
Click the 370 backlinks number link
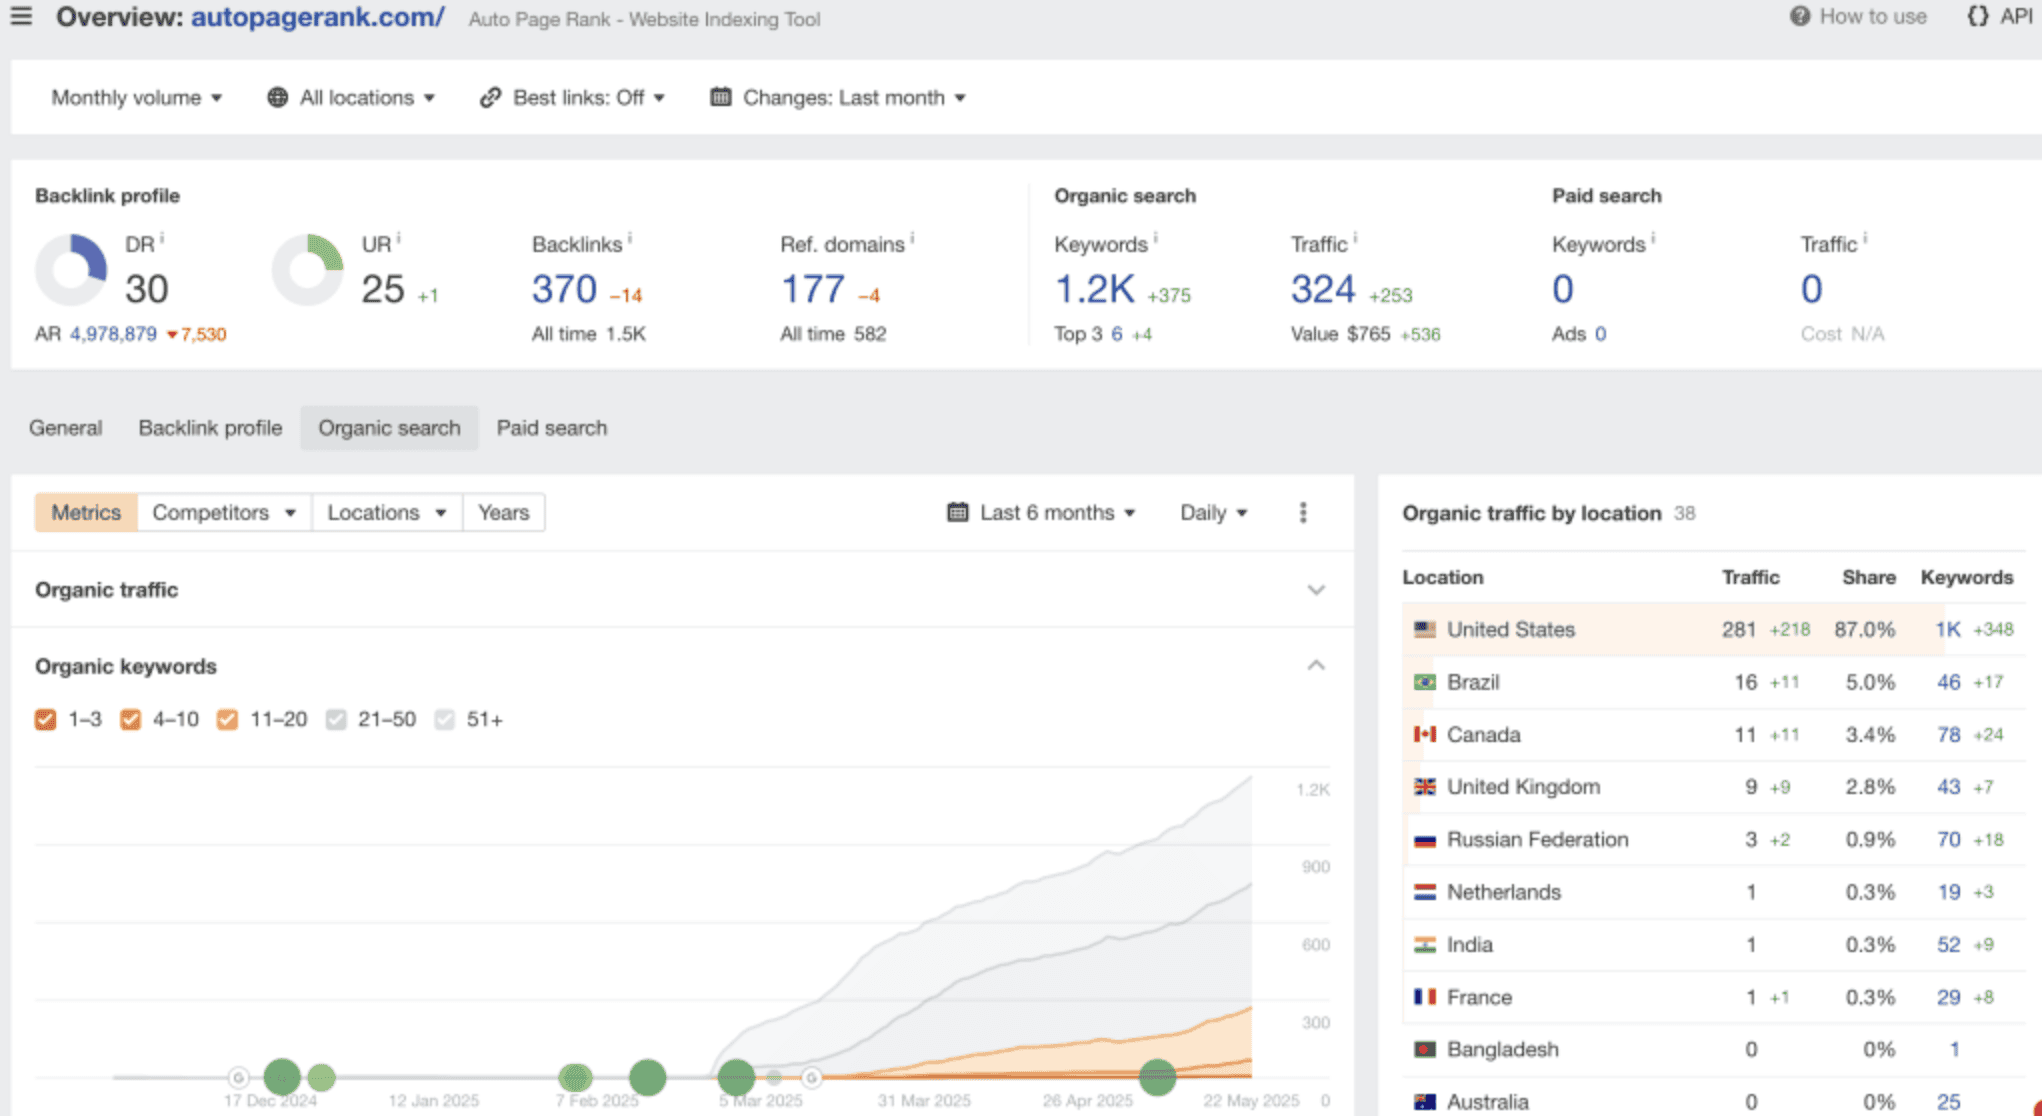564,290
